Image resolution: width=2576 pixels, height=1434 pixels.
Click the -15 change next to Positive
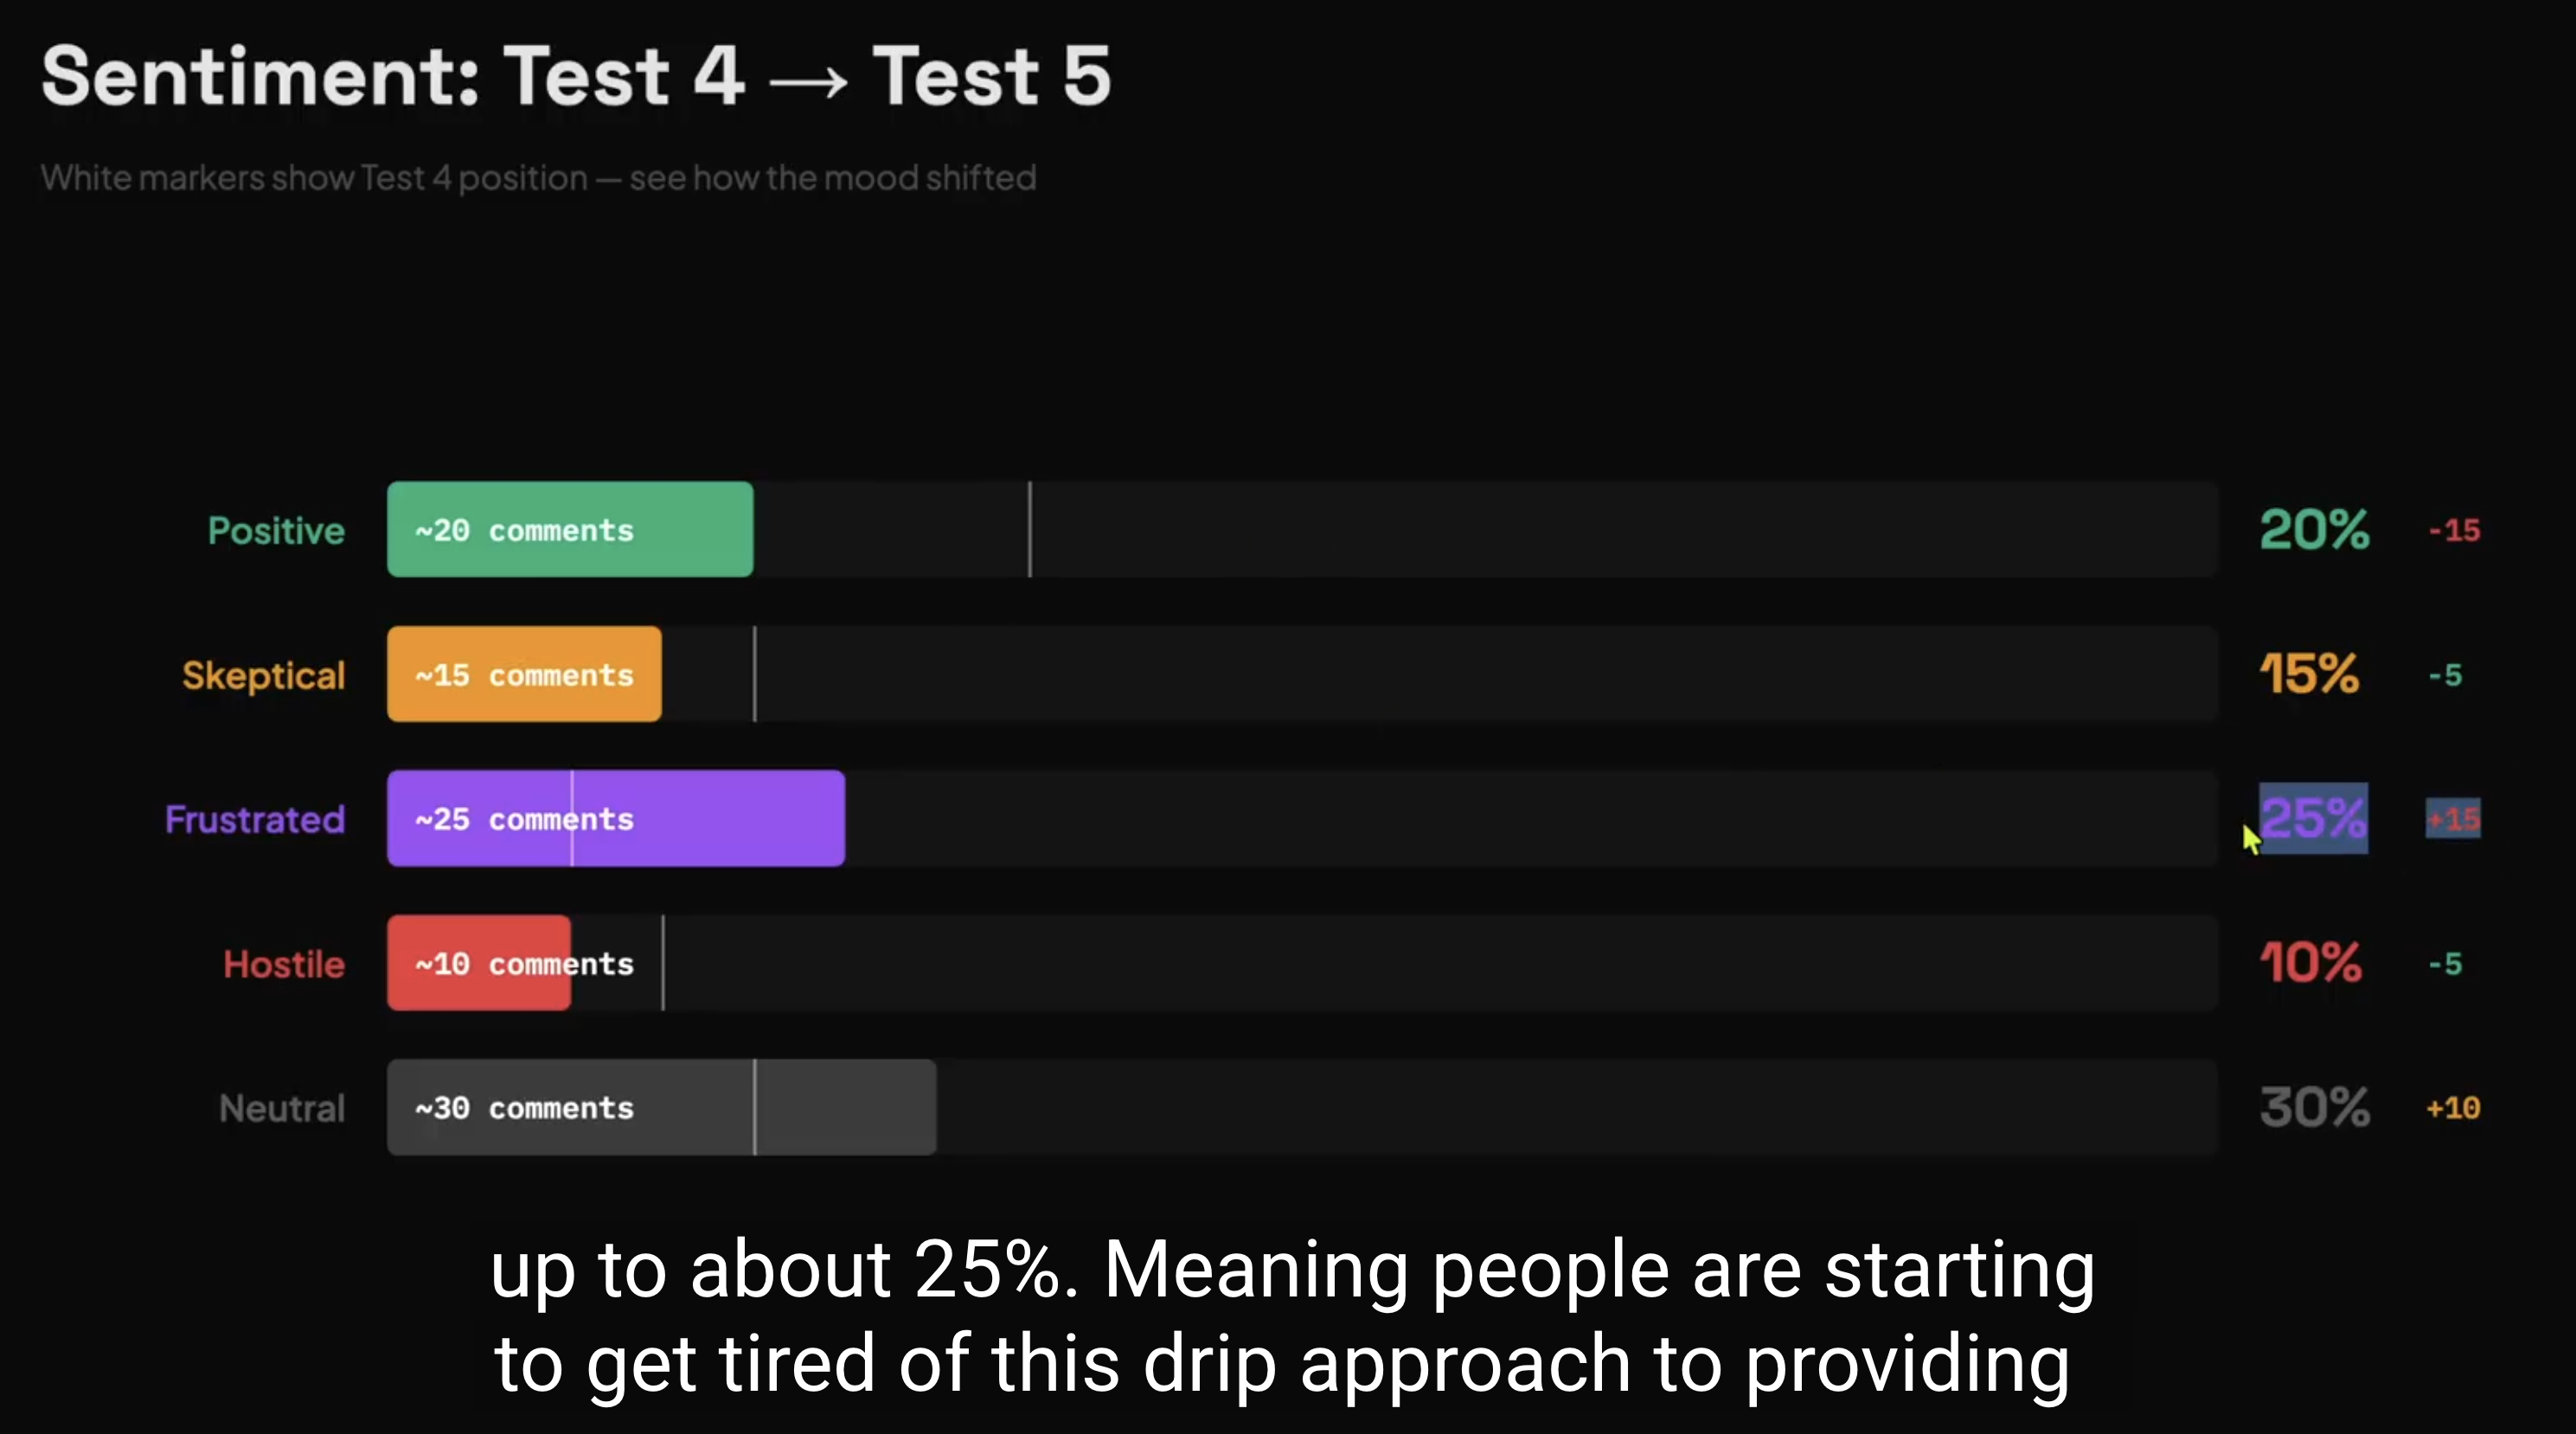[x=2454, y=530]
